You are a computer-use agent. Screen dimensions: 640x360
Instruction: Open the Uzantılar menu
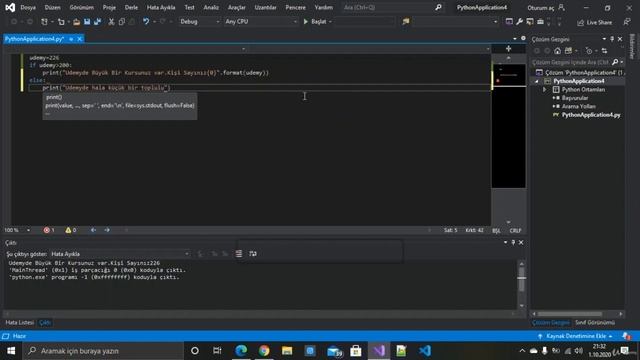pos(265,7)
